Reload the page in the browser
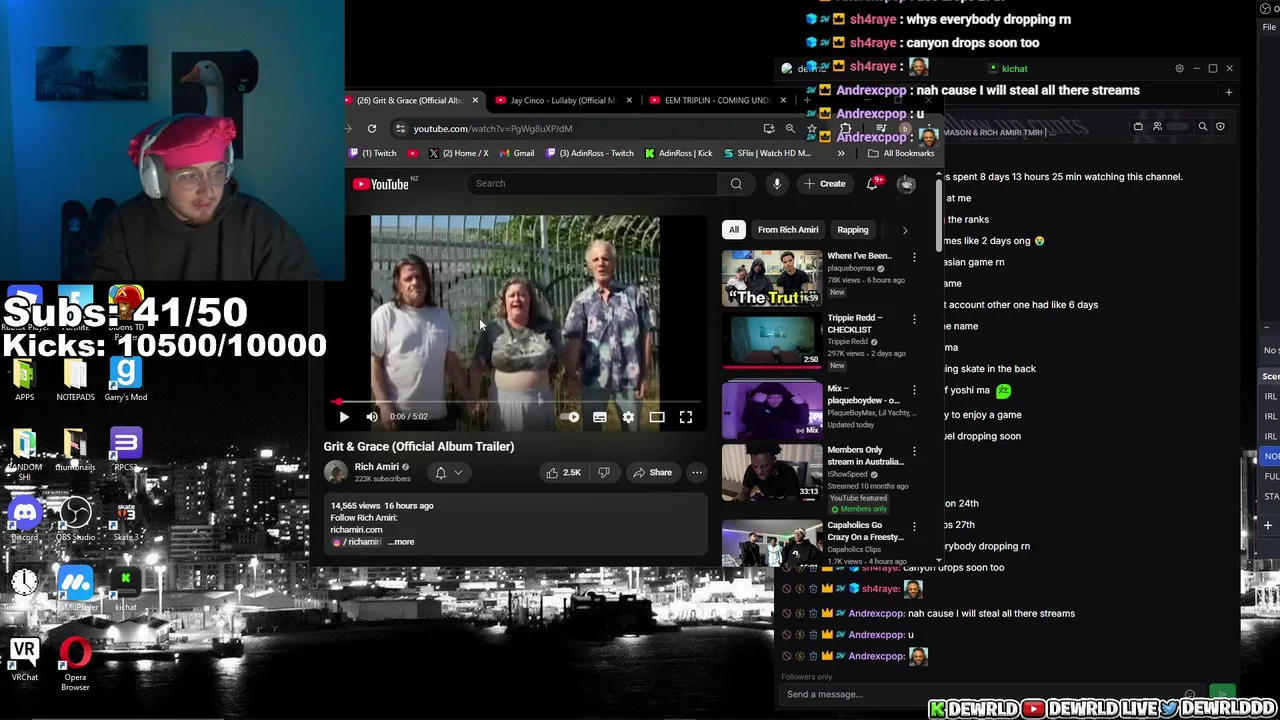Viewport: 1280px width, 720px height. pos(372,128)
